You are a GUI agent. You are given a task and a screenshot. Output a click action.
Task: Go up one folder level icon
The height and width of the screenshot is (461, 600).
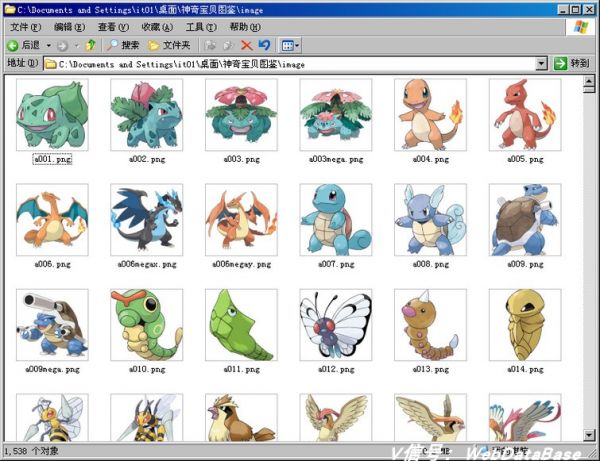point(91,46)
